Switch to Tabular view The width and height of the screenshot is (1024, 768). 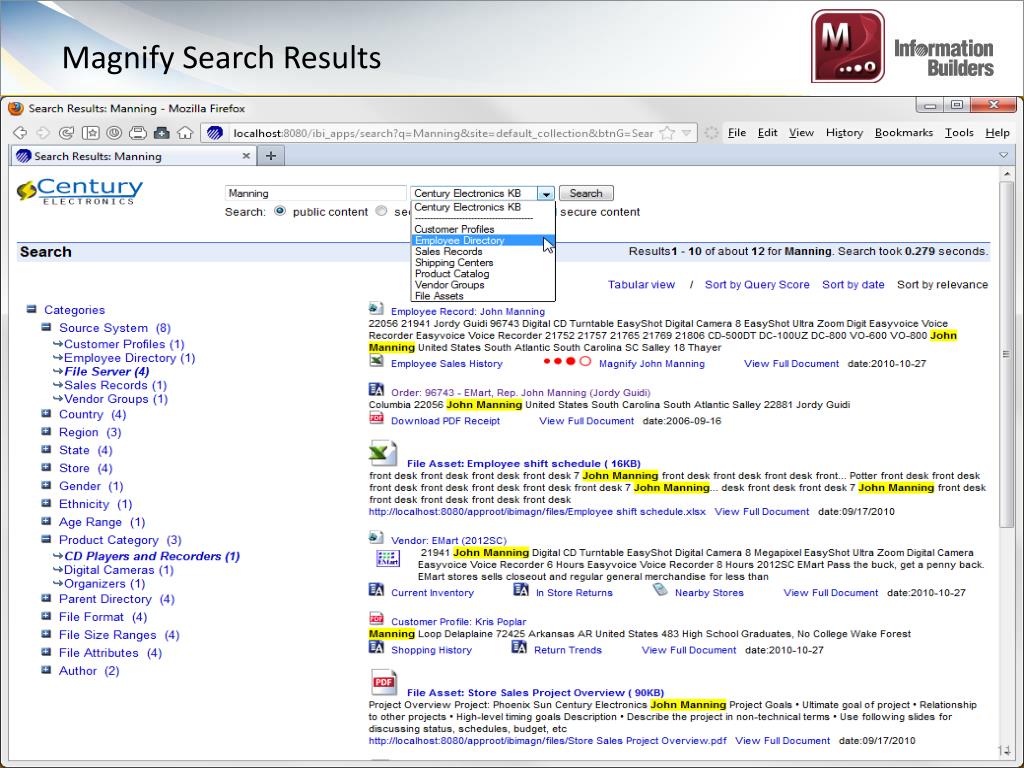pos(641,285)
